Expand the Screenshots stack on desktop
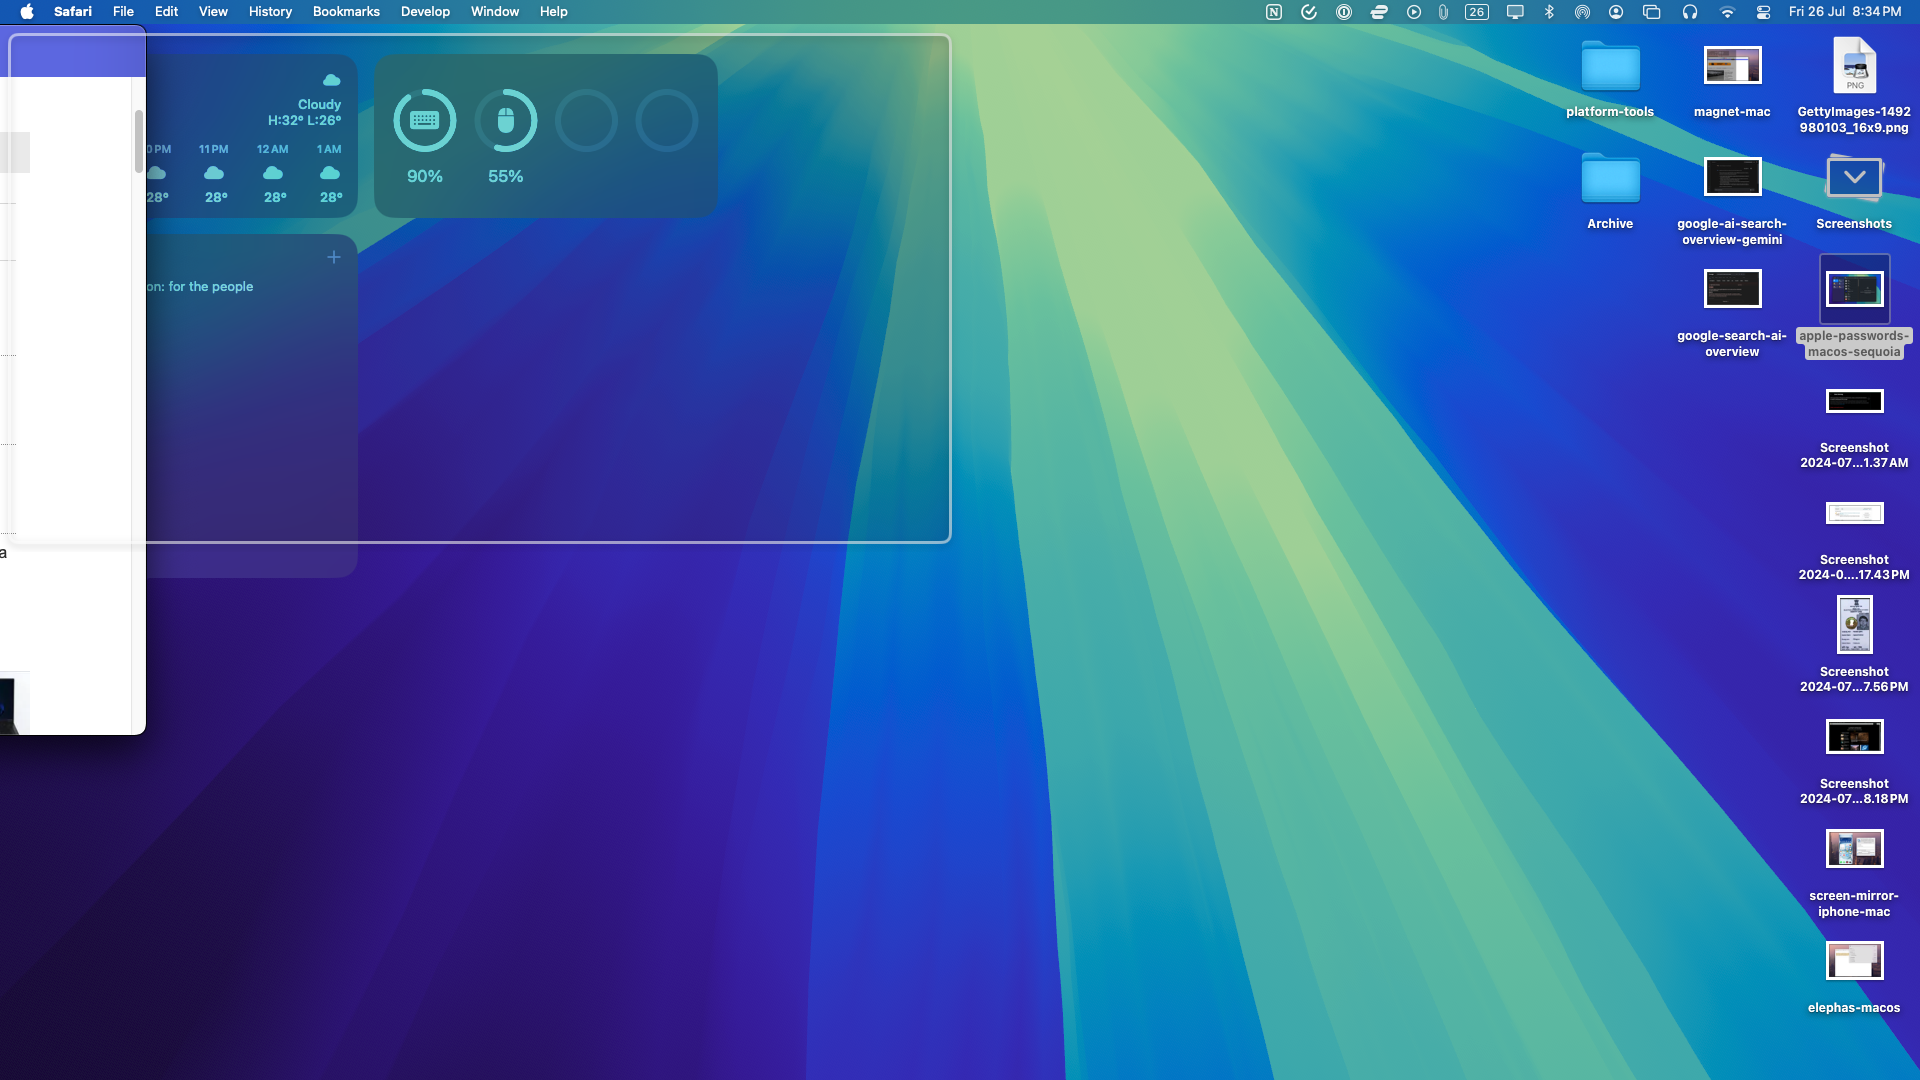Image resolution: width=1920 pixels, height=1080 pixels. 1854,178
